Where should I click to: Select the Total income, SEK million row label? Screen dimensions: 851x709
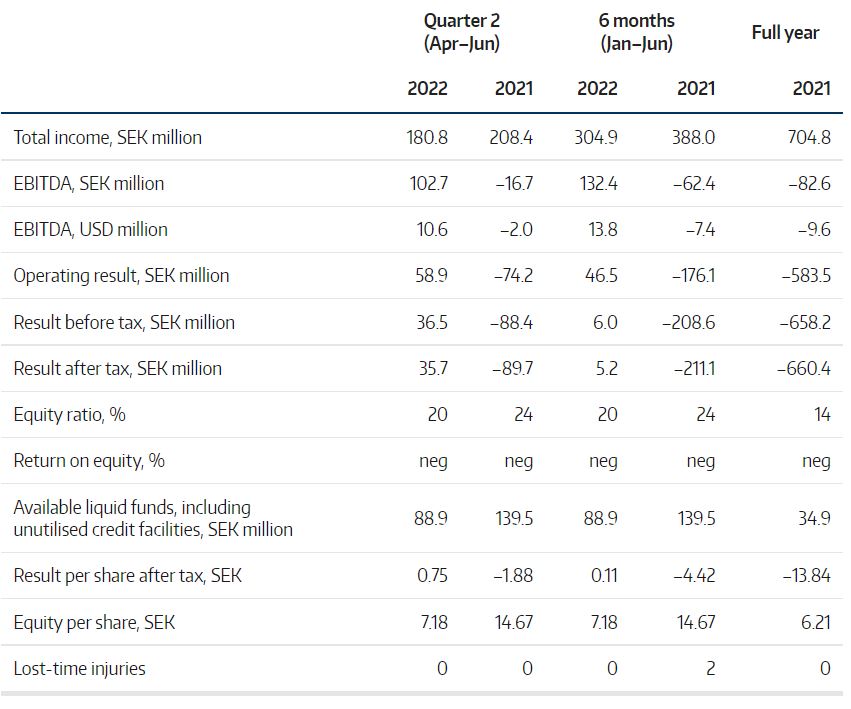pos(107,137)
